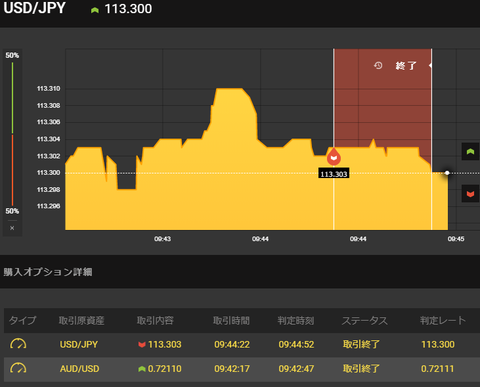The image size is (480, 387).
Task: Click 取引終了 status in USD/JPY row
Action: click(361, 344)
